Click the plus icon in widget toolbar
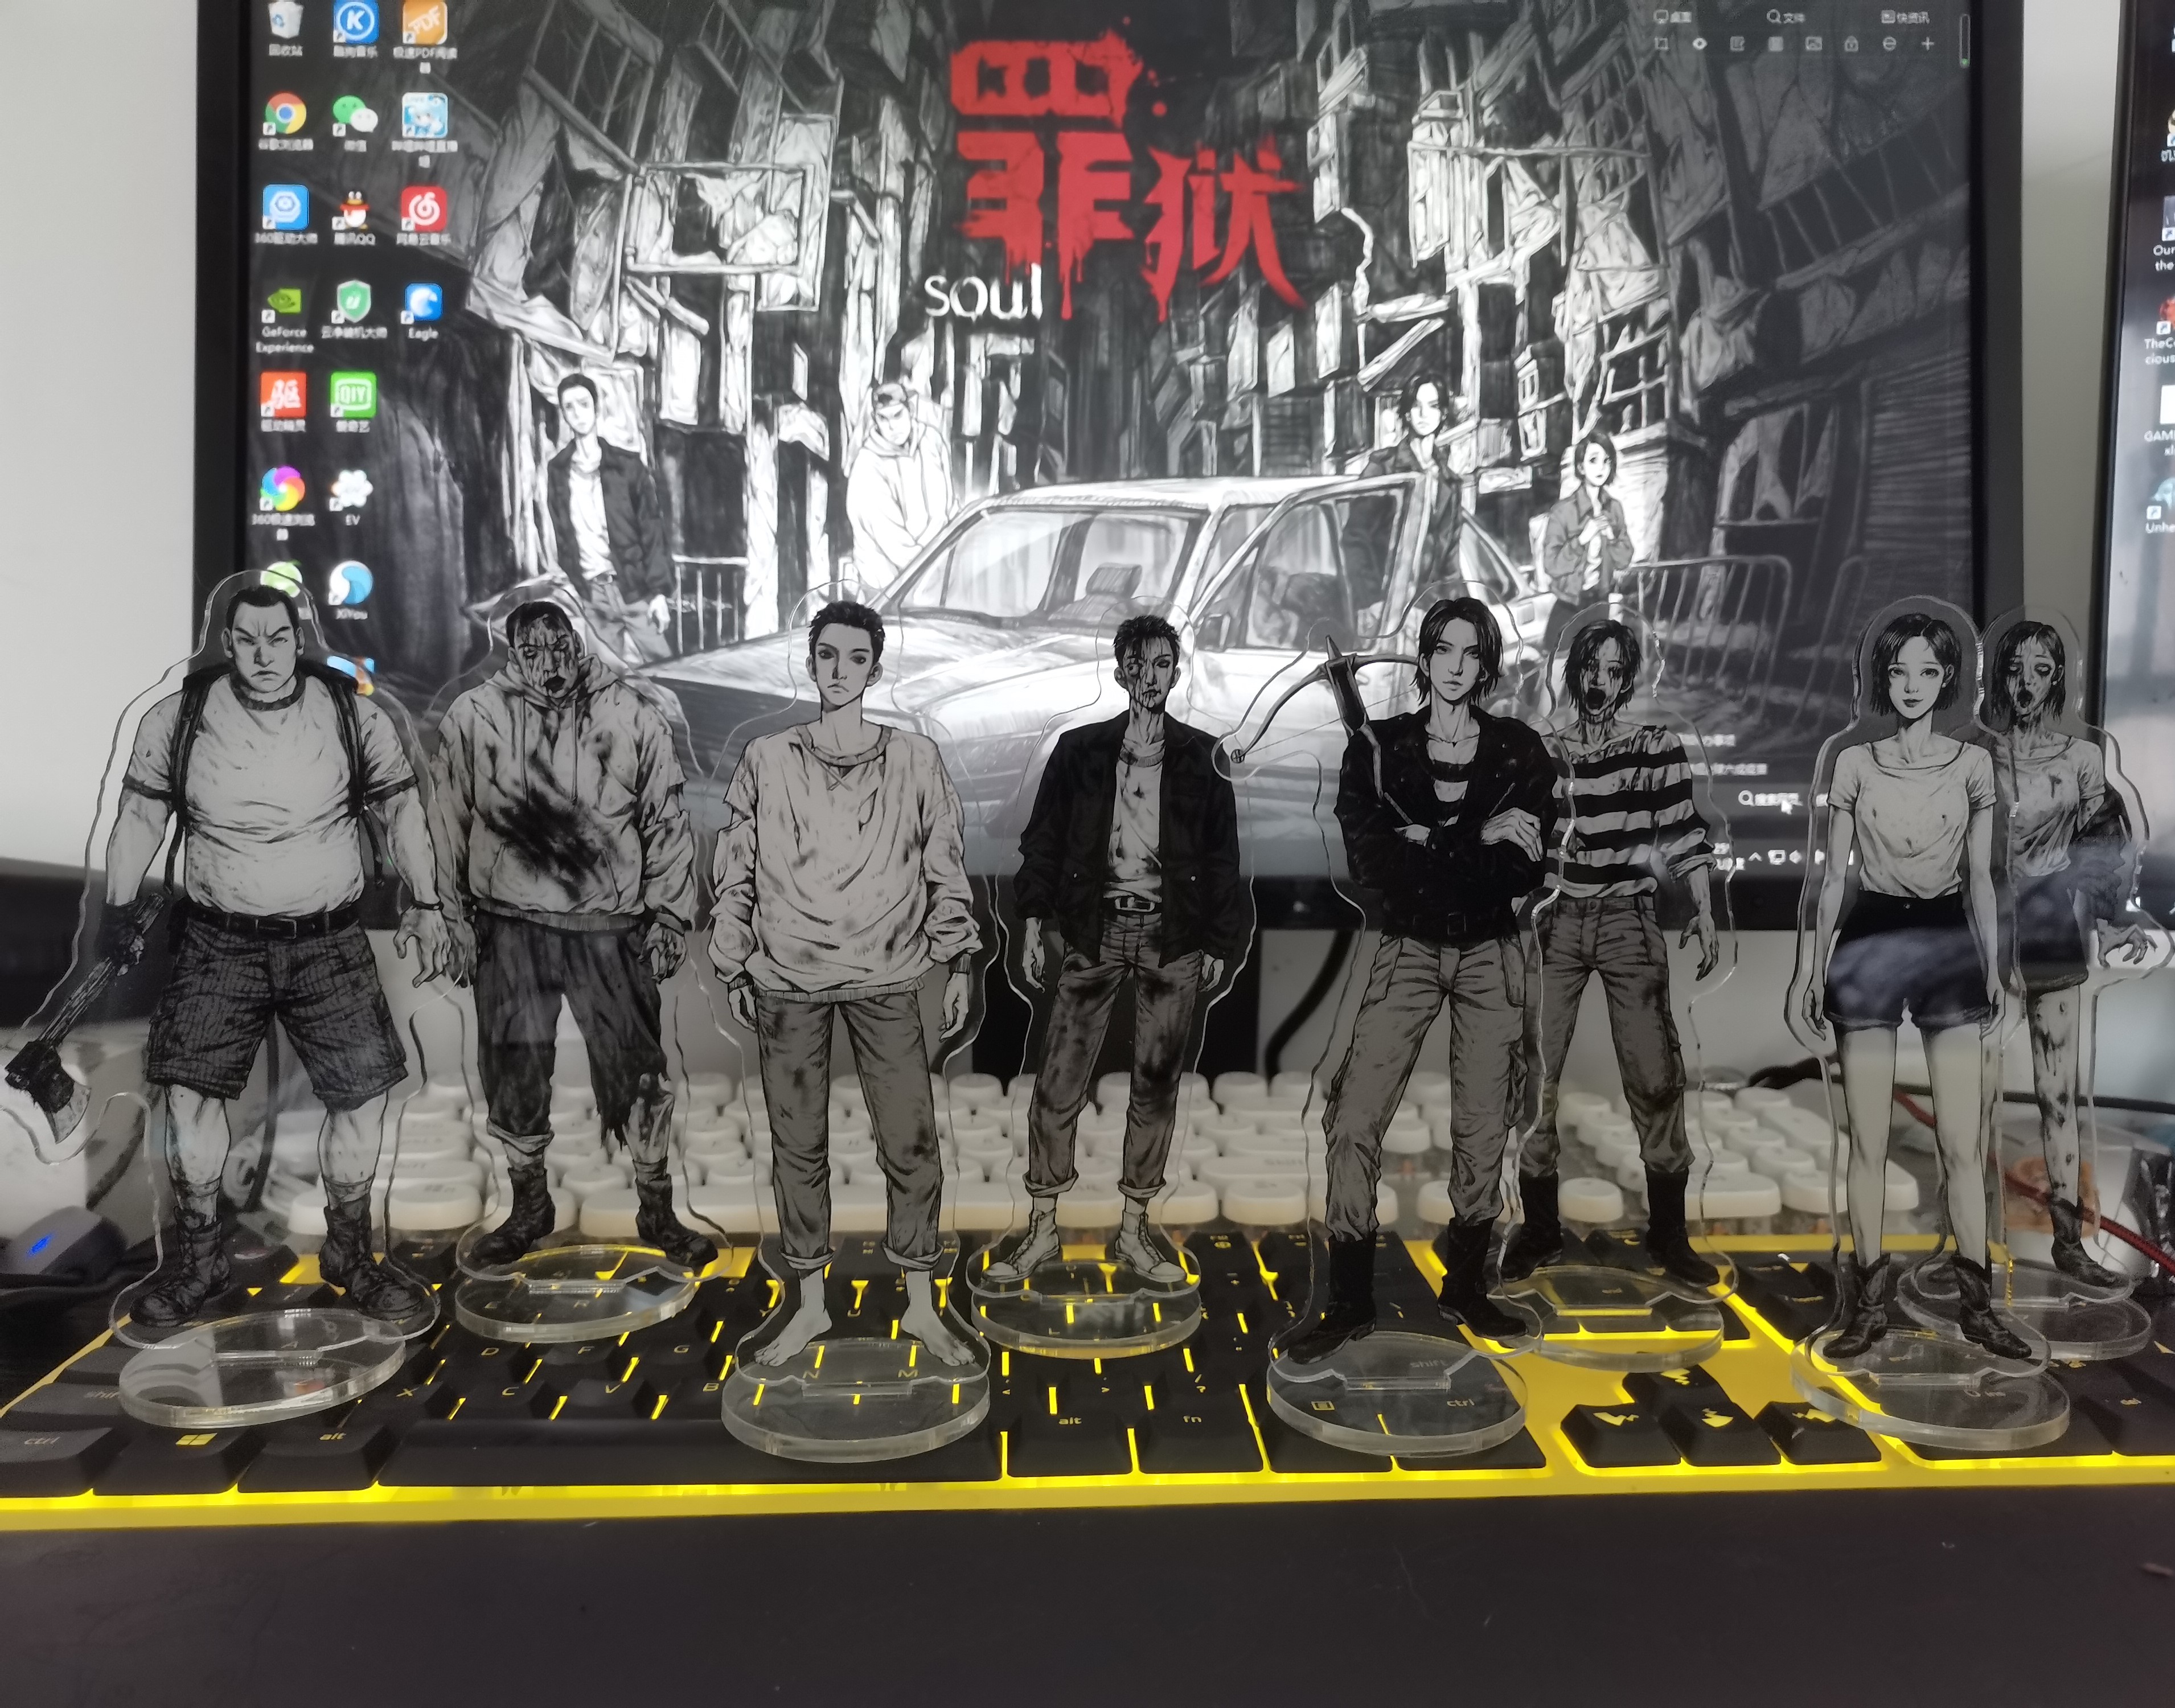 pyautogui.click(x=1927, y=44)
